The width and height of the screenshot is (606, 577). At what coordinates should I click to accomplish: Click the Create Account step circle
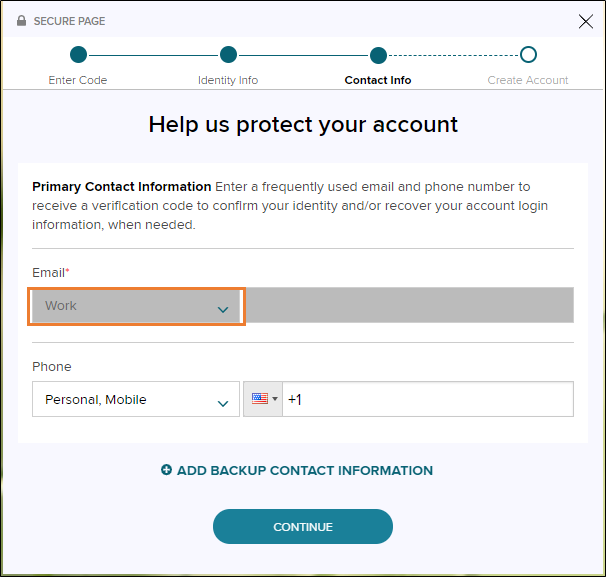point(528,55)
